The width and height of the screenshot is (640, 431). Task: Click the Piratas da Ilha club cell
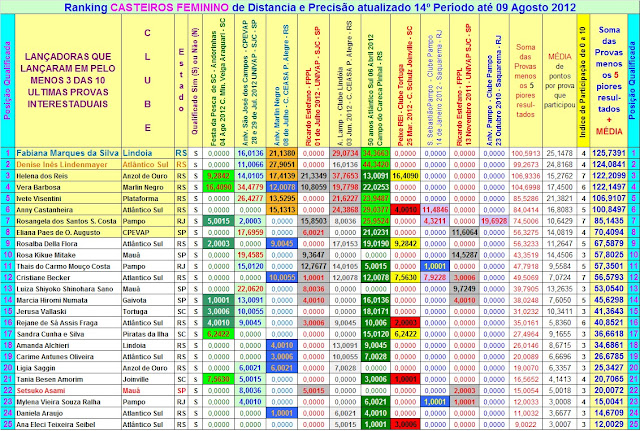pyautogui.click(x=148, y=334)
